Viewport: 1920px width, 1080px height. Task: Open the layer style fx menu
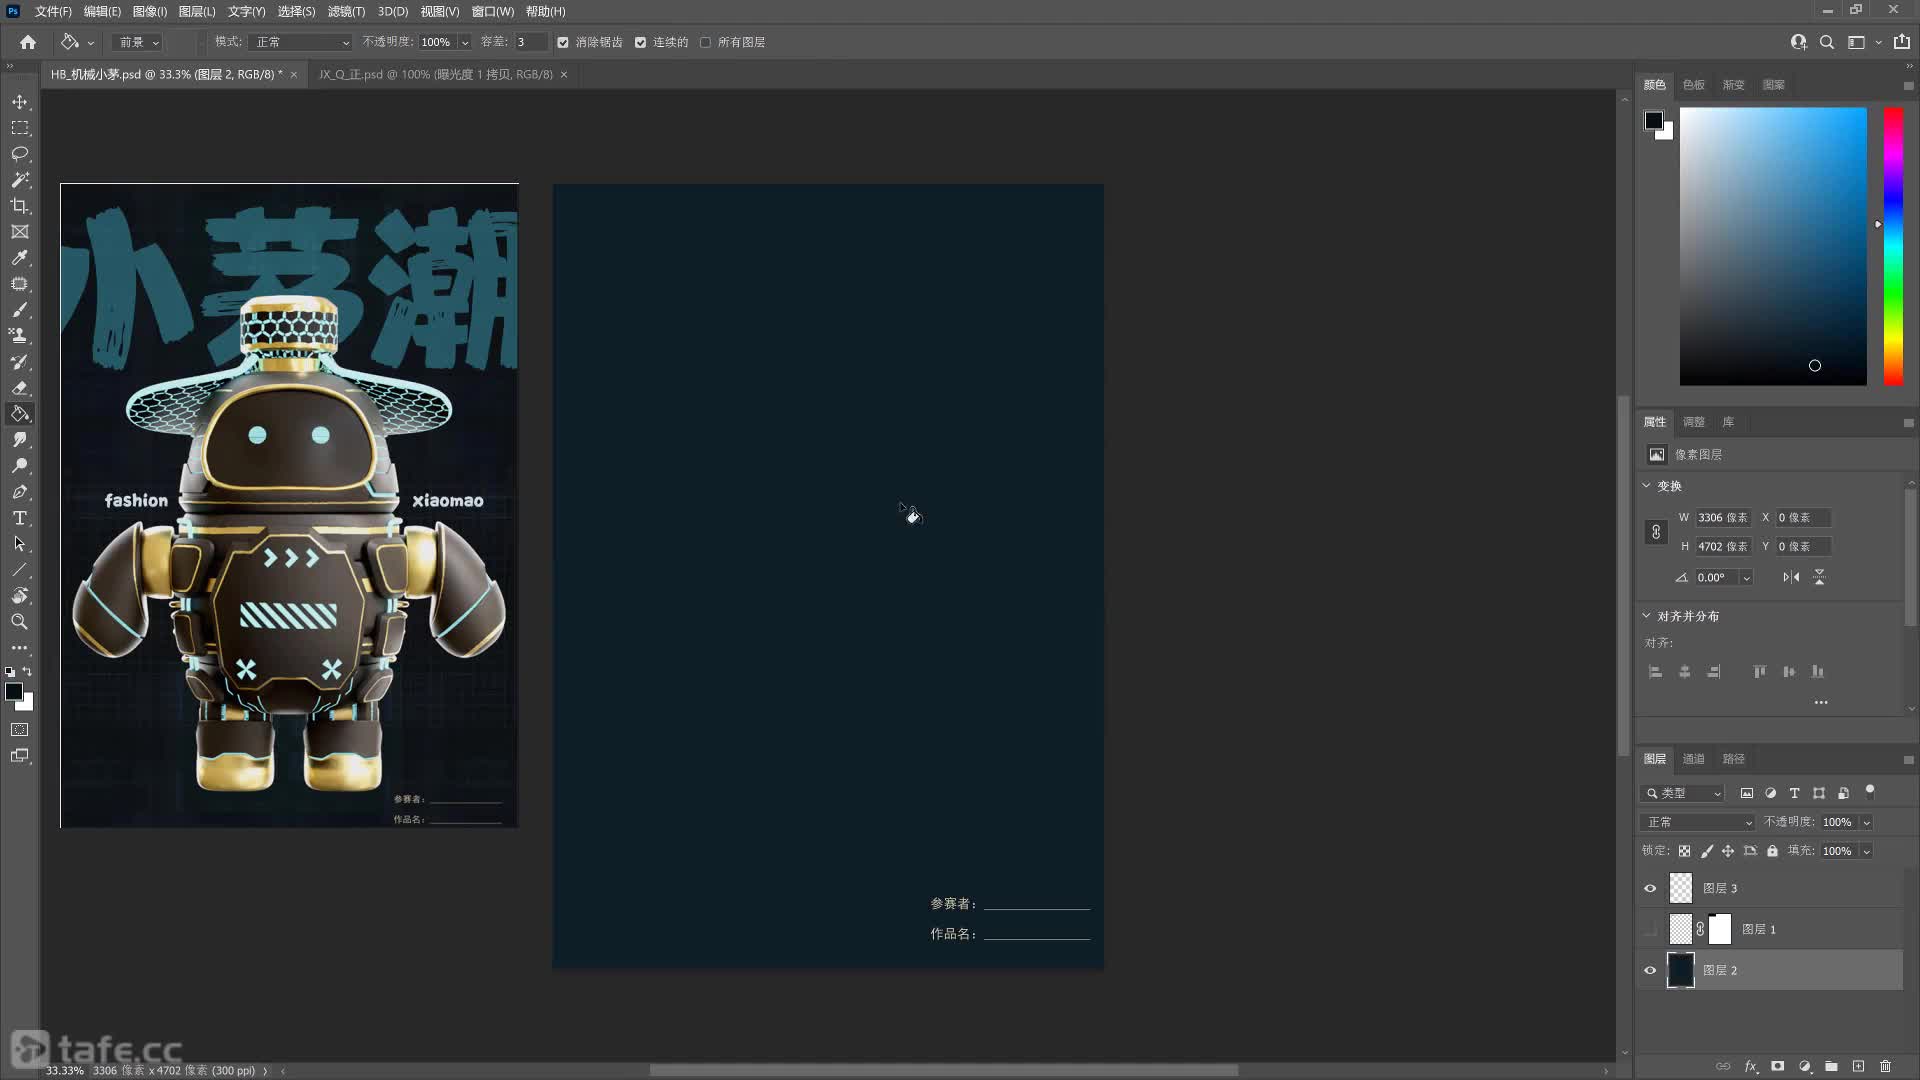[1751, 1067]
